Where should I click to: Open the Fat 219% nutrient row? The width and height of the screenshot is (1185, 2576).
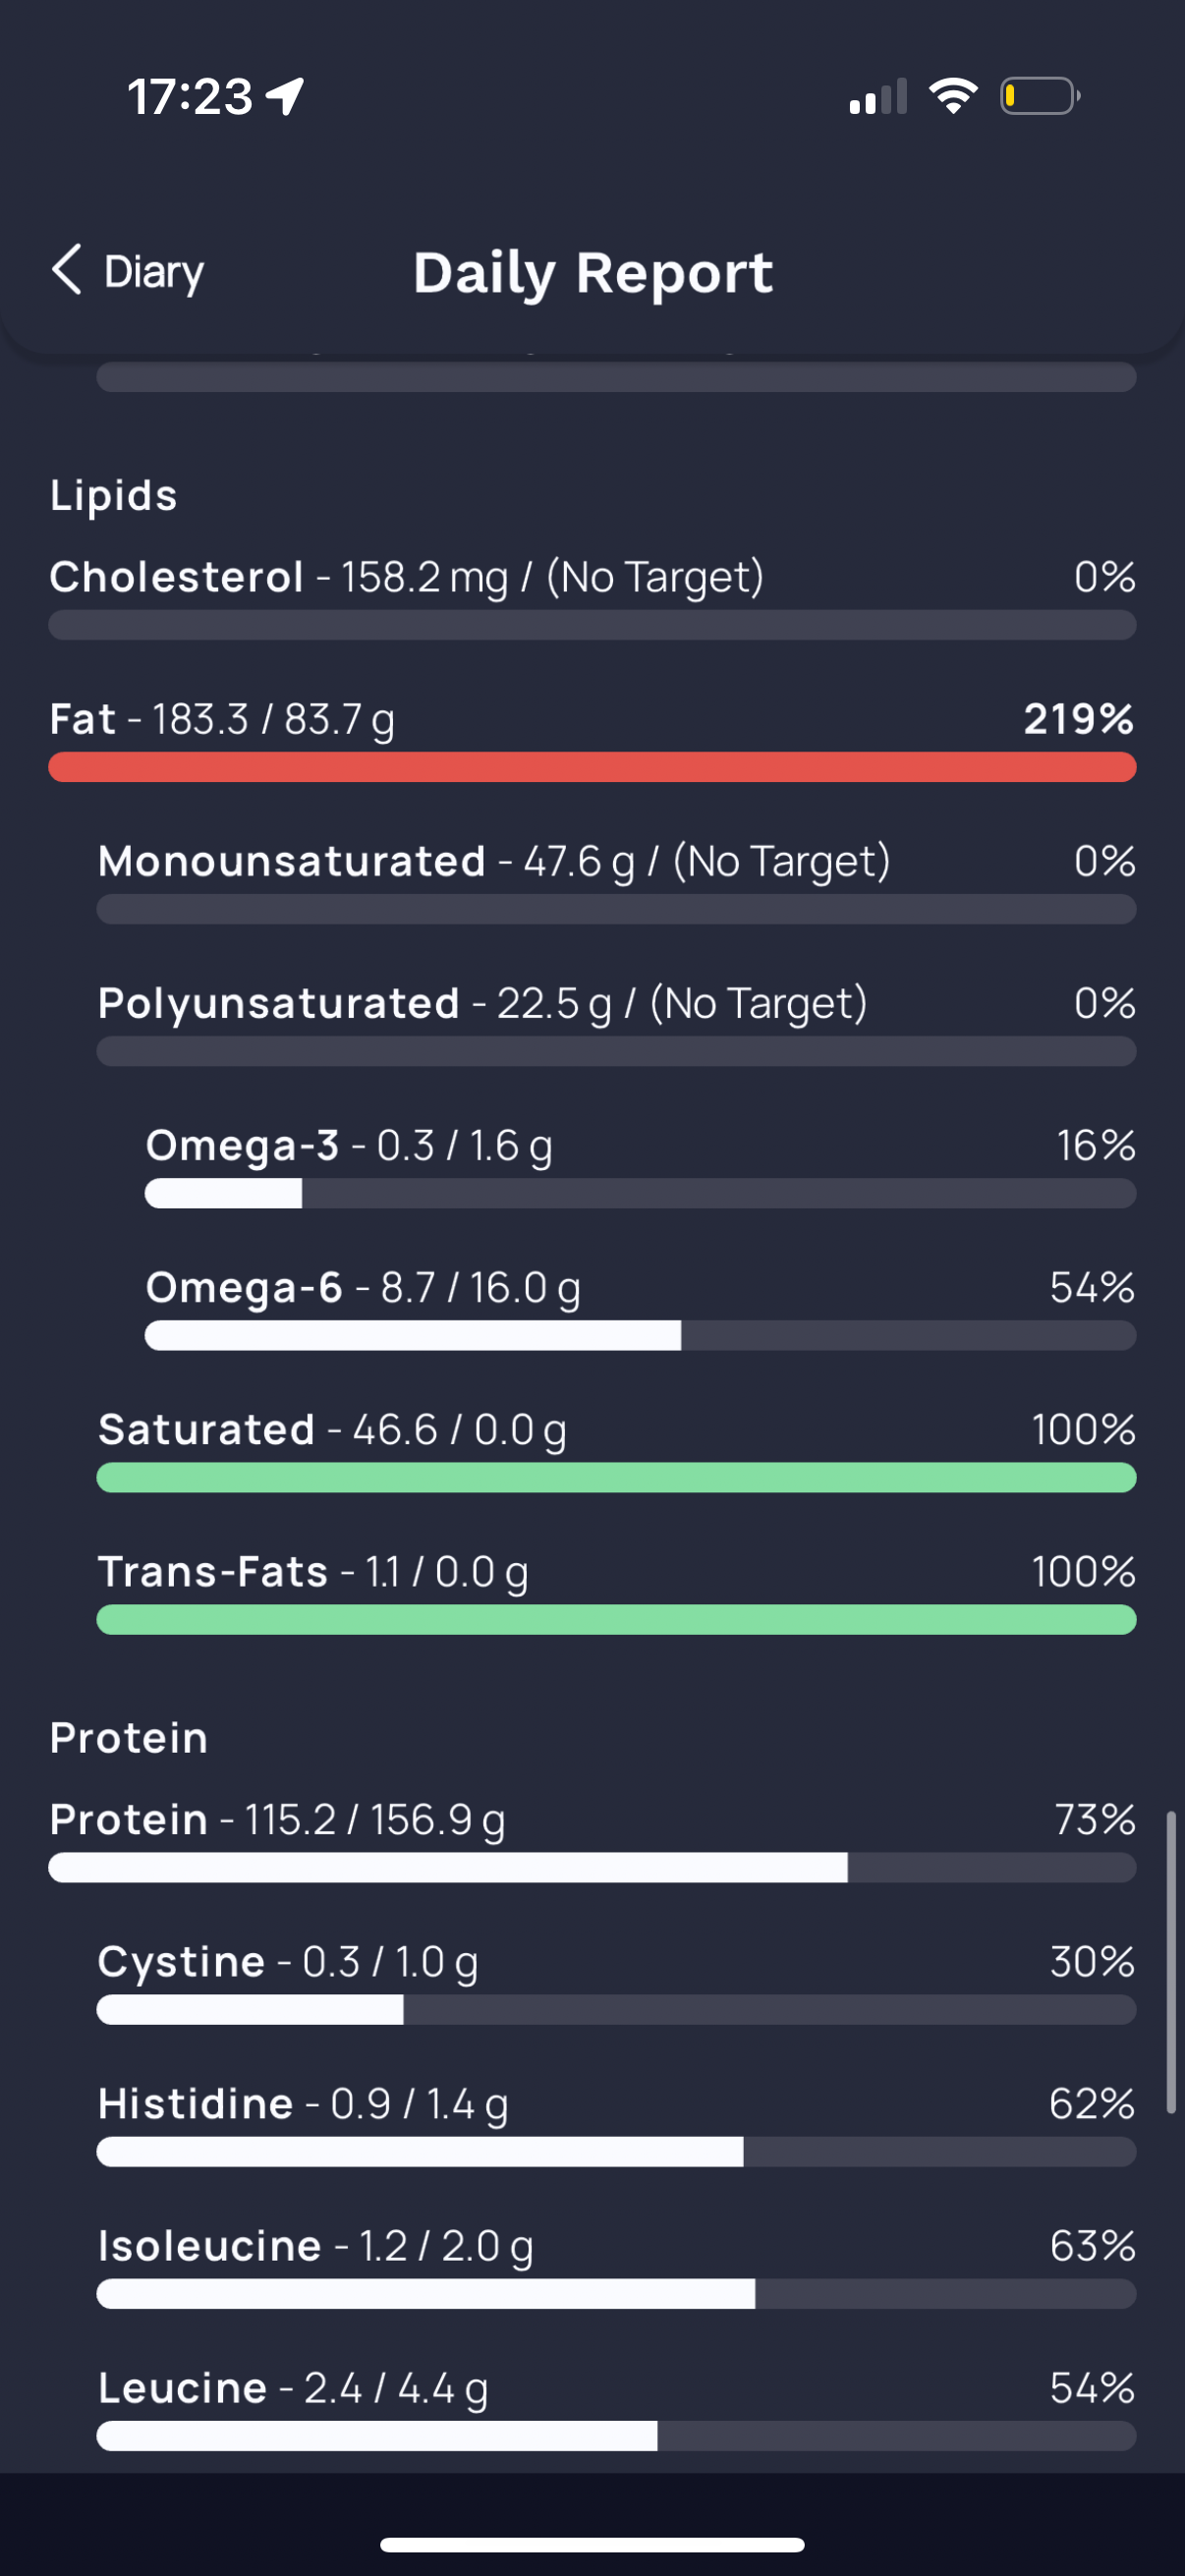(x=592, y=739)
